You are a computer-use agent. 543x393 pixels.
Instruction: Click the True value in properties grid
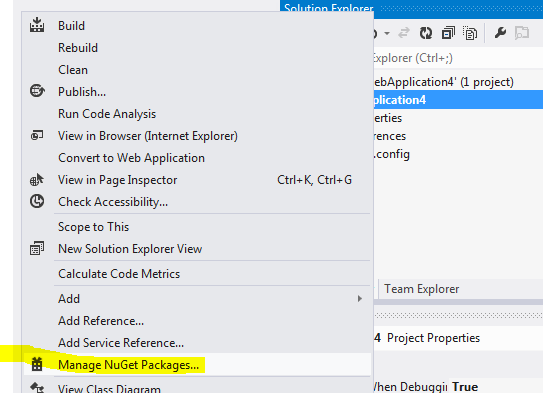(x=465, y=386)
